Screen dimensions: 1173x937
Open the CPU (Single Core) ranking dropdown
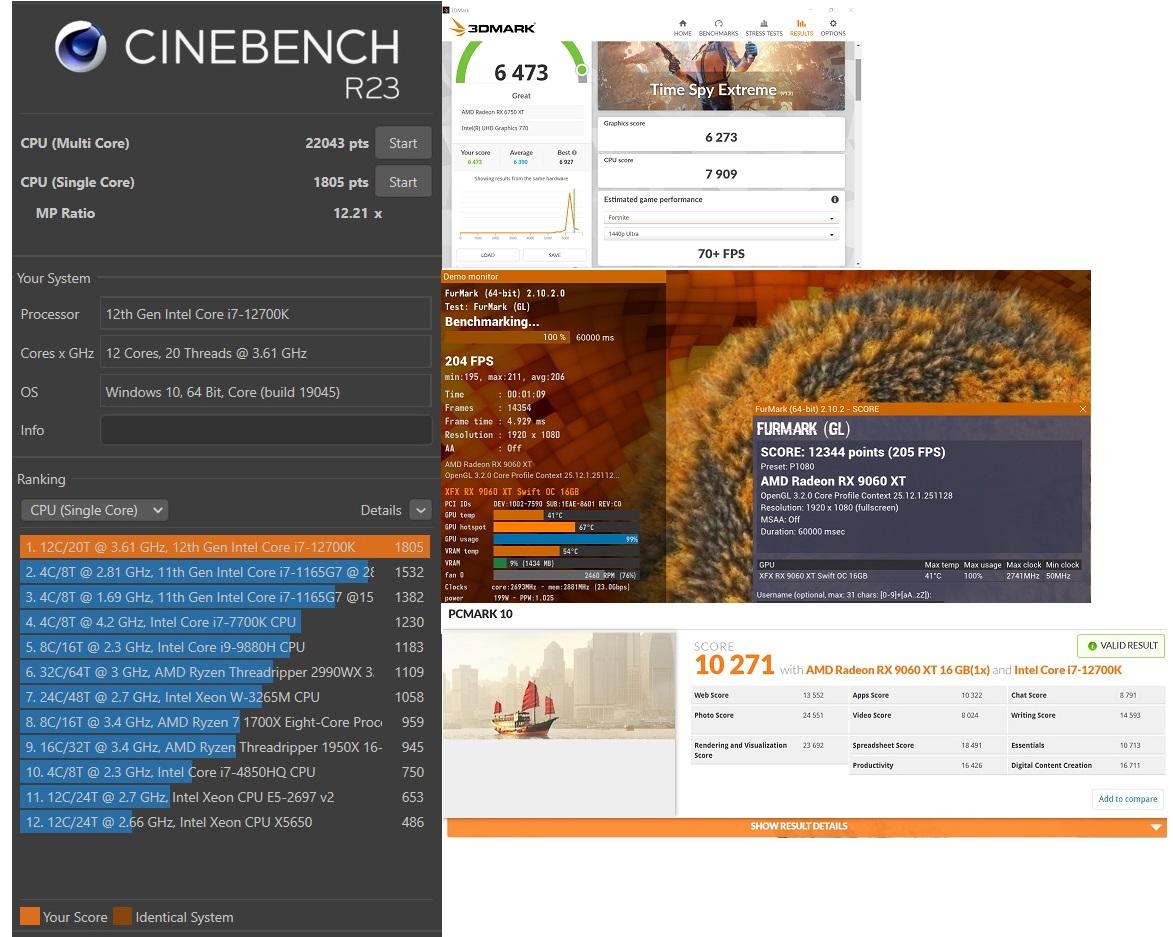[x=94, y=510]
